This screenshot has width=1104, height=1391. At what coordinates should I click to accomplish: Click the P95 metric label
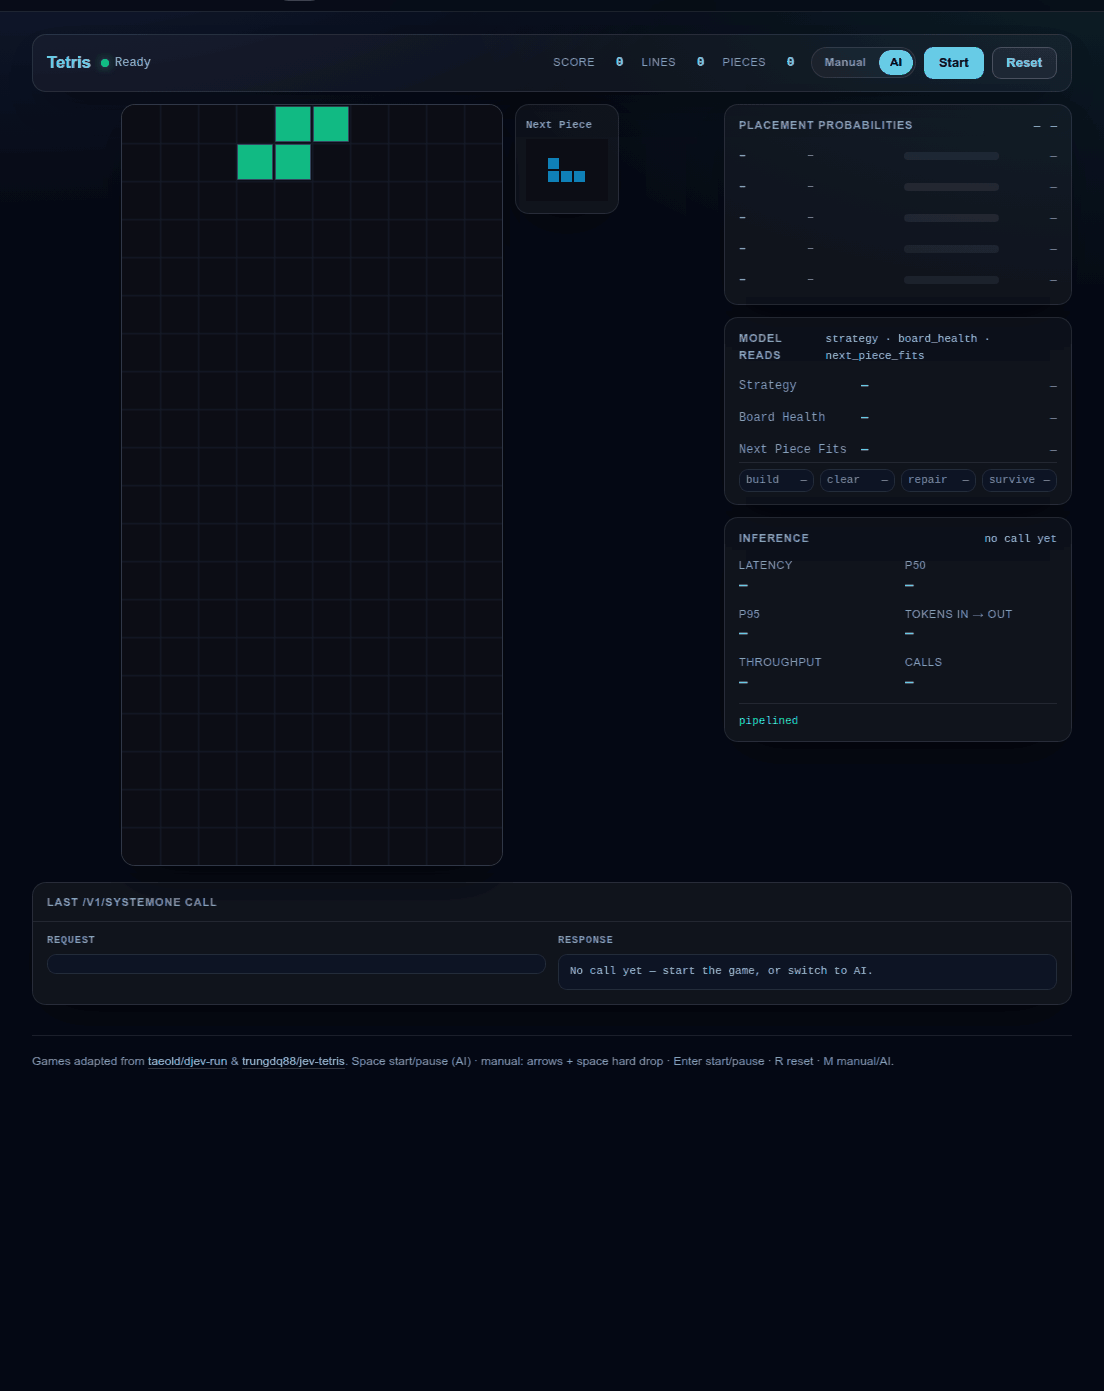749,614
